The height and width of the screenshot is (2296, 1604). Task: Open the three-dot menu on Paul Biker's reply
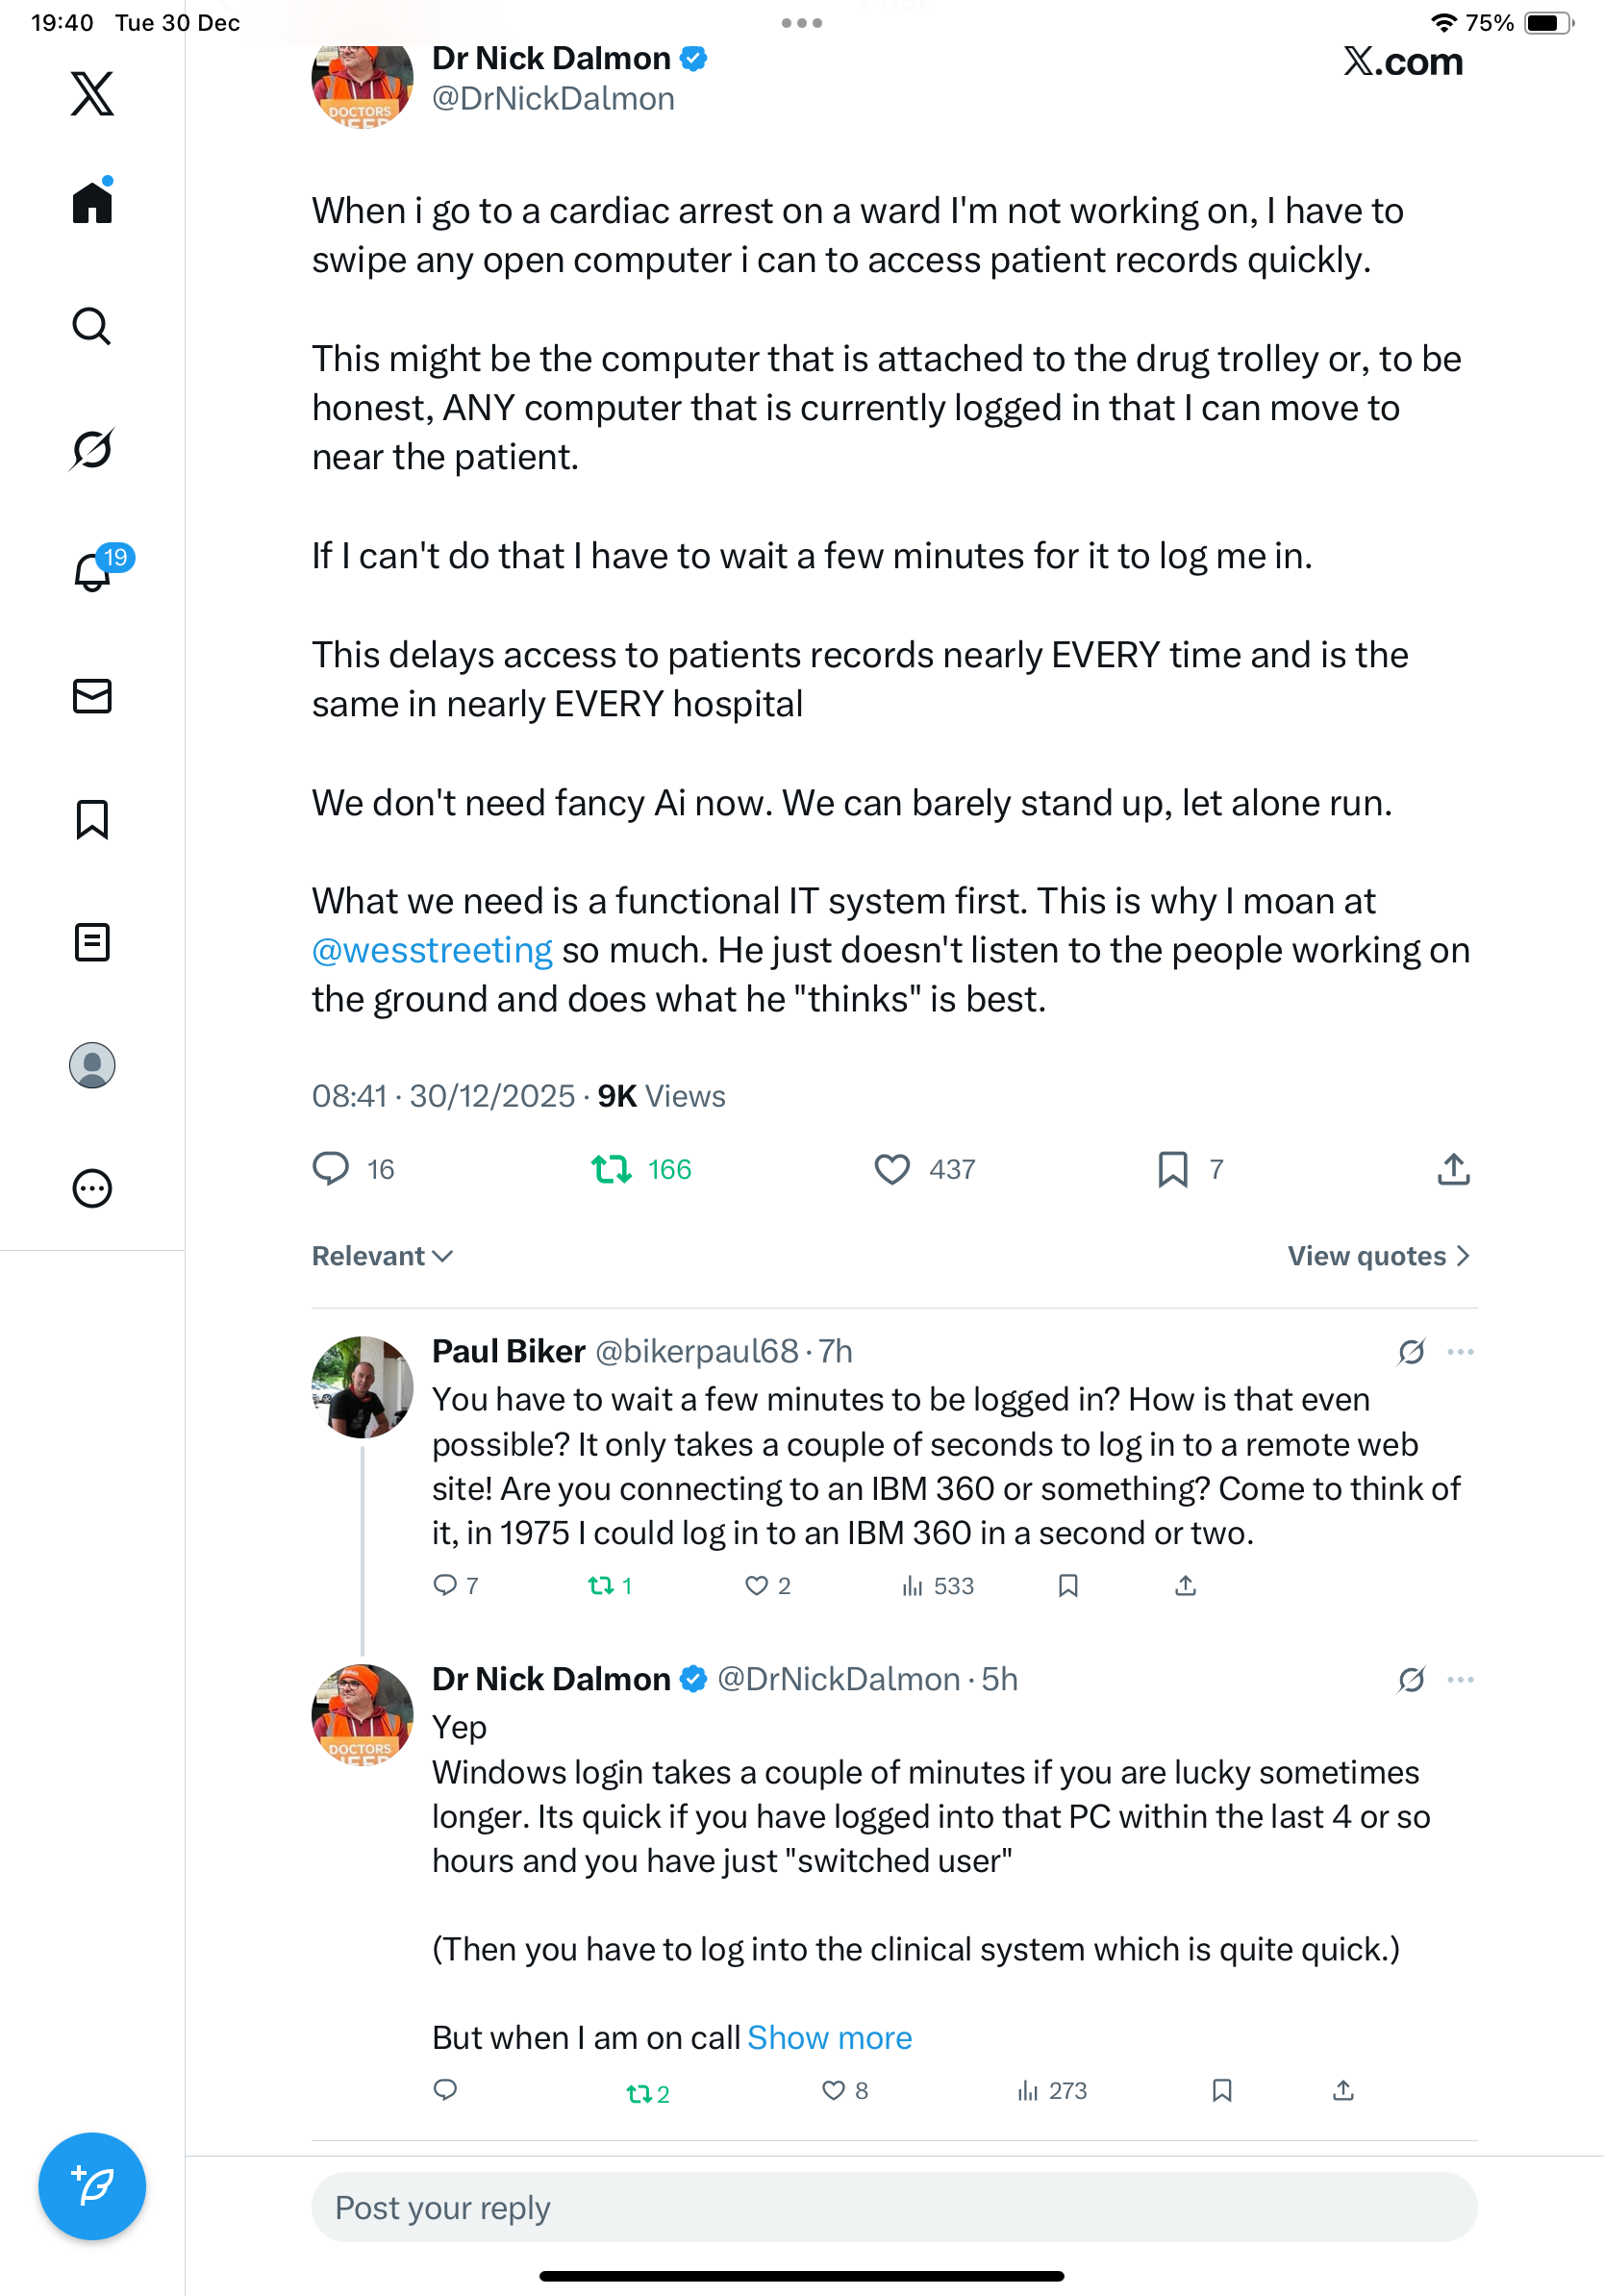point(1460,1352)
